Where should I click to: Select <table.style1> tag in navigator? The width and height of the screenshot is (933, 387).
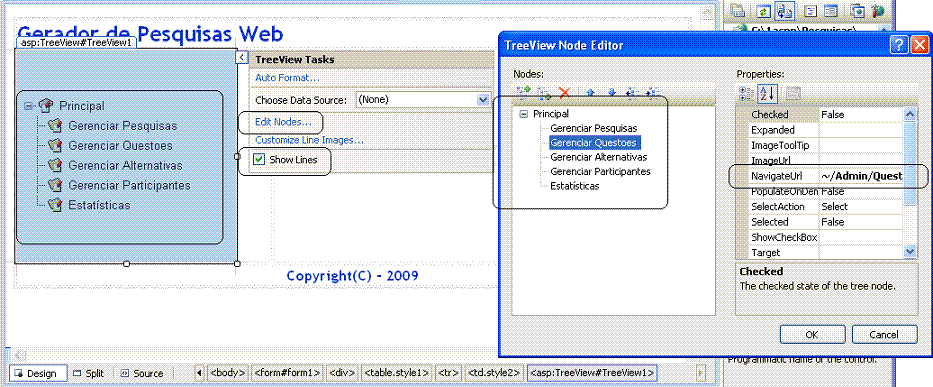(396, 373)
